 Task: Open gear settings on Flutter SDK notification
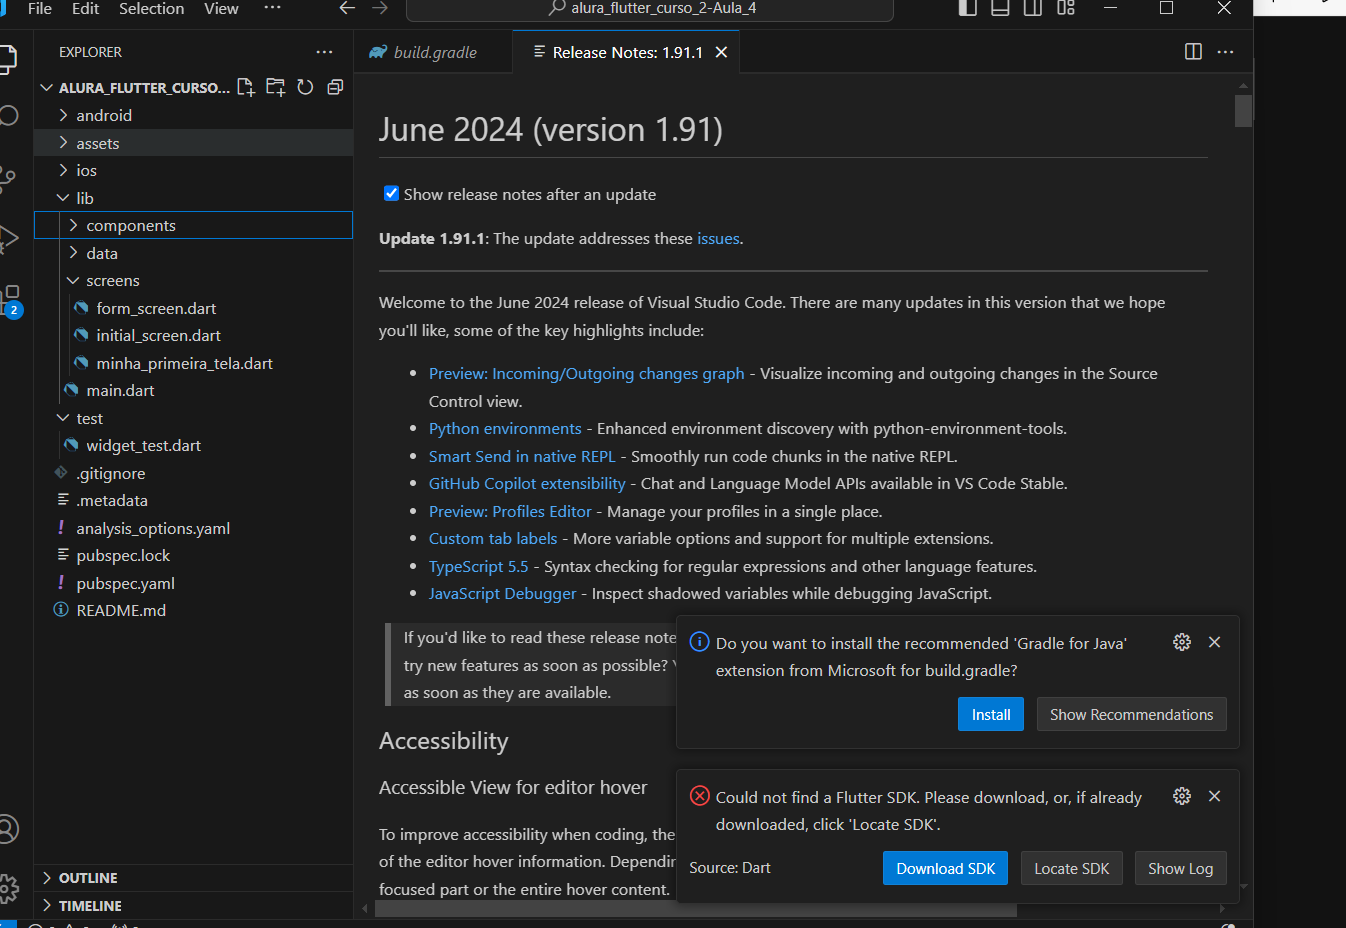(x=1182, y=796)
